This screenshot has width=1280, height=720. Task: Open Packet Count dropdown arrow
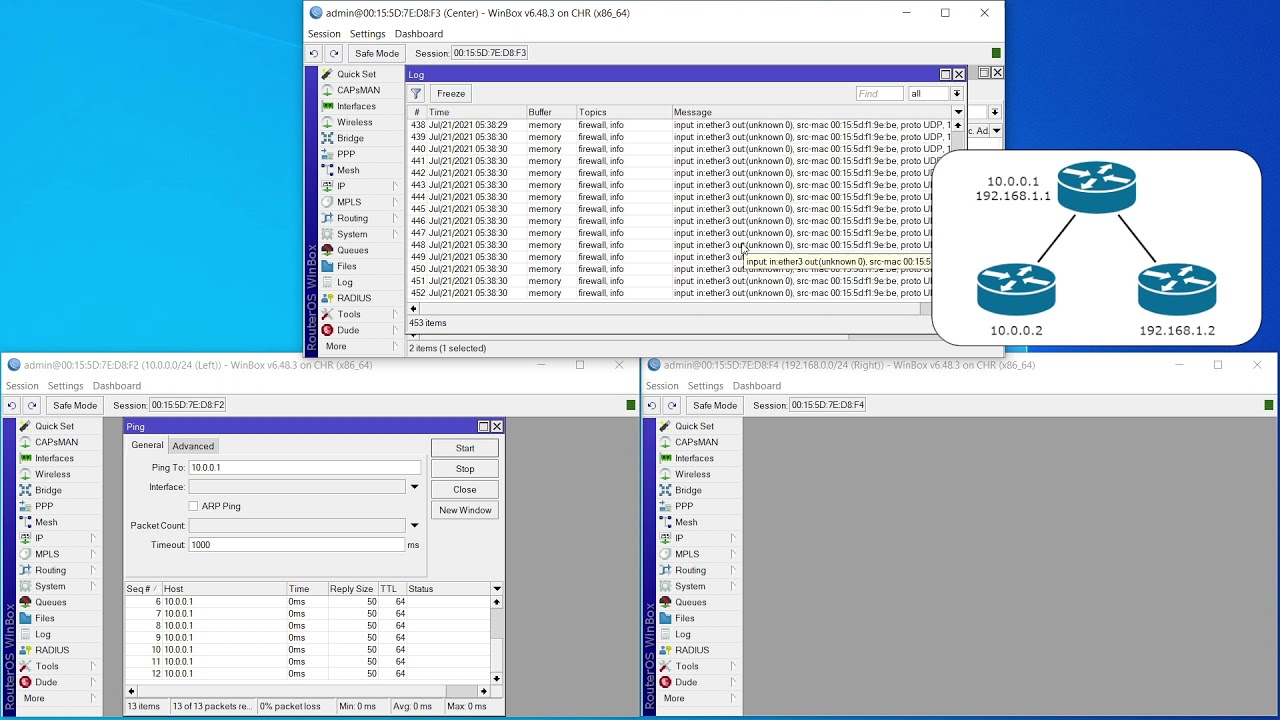click(414, 525)
